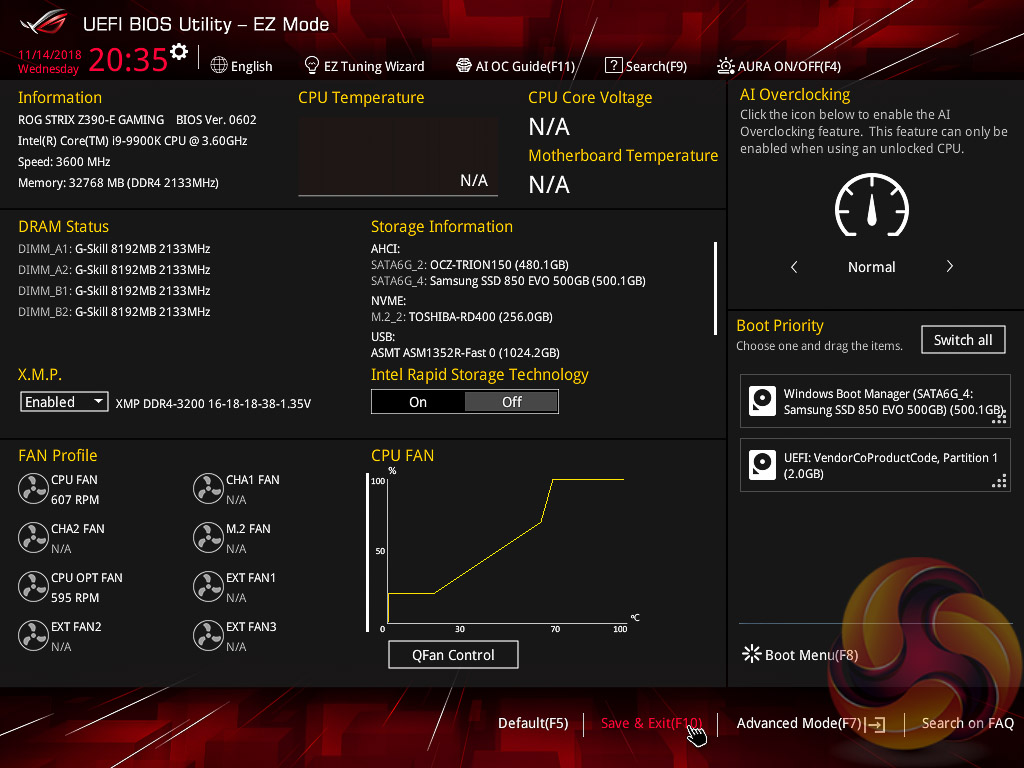Click the AI Overclocking gauge icon
Screen dimensions: 1024x768
(871, 207)
